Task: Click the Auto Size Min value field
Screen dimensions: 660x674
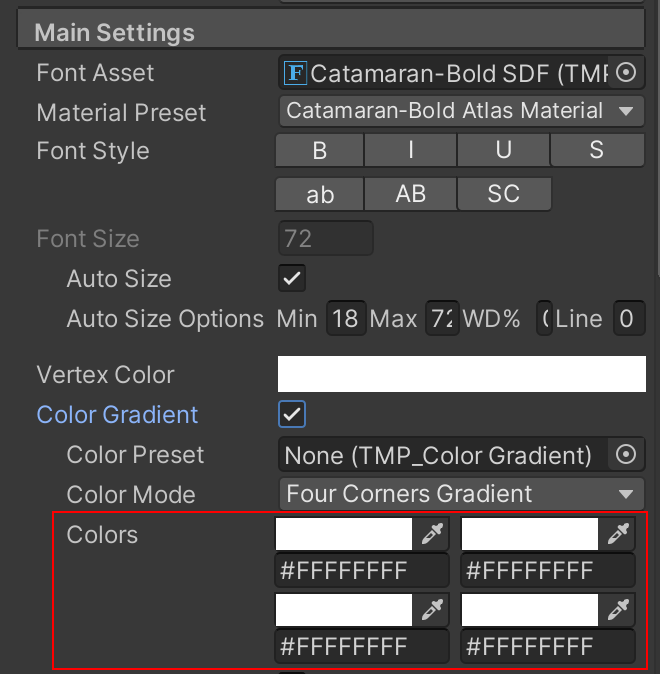Action: pyautogui.click(x=345, y=319)
